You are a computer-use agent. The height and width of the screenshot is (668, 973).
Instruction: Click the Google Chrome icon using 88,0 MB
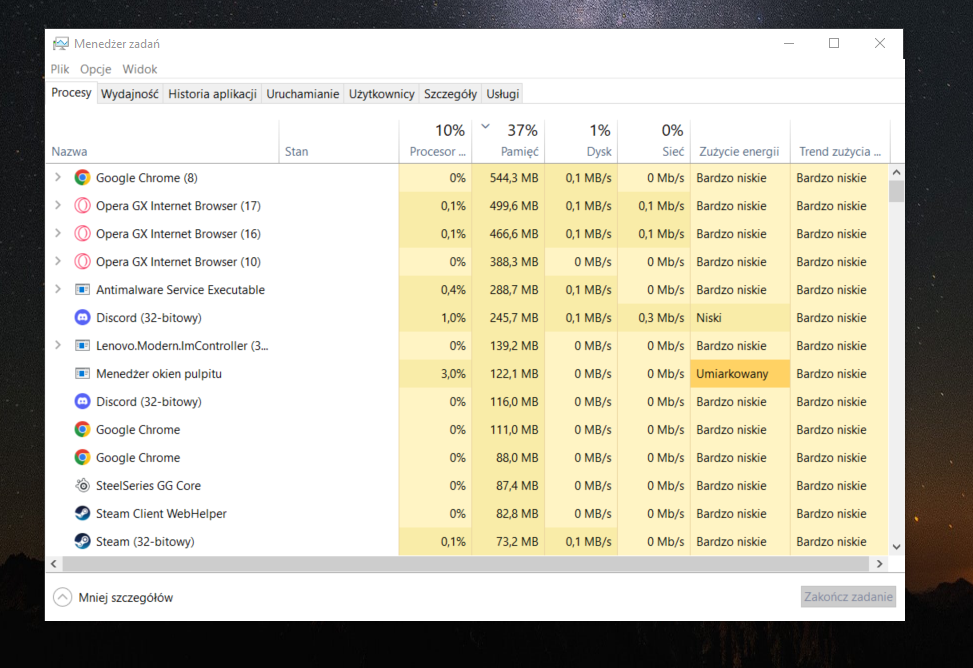(82, 457)
